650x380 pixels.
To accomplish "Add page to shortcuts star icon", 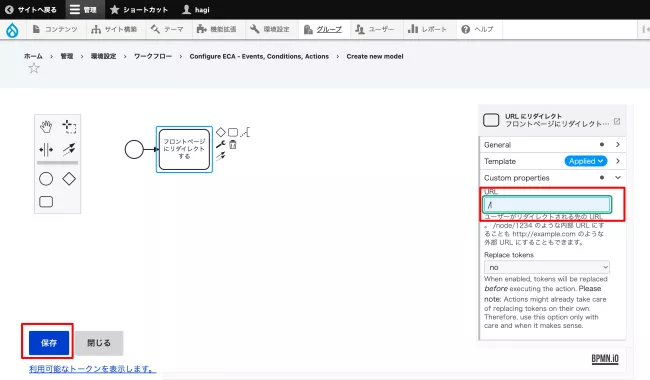I will 34,68.
